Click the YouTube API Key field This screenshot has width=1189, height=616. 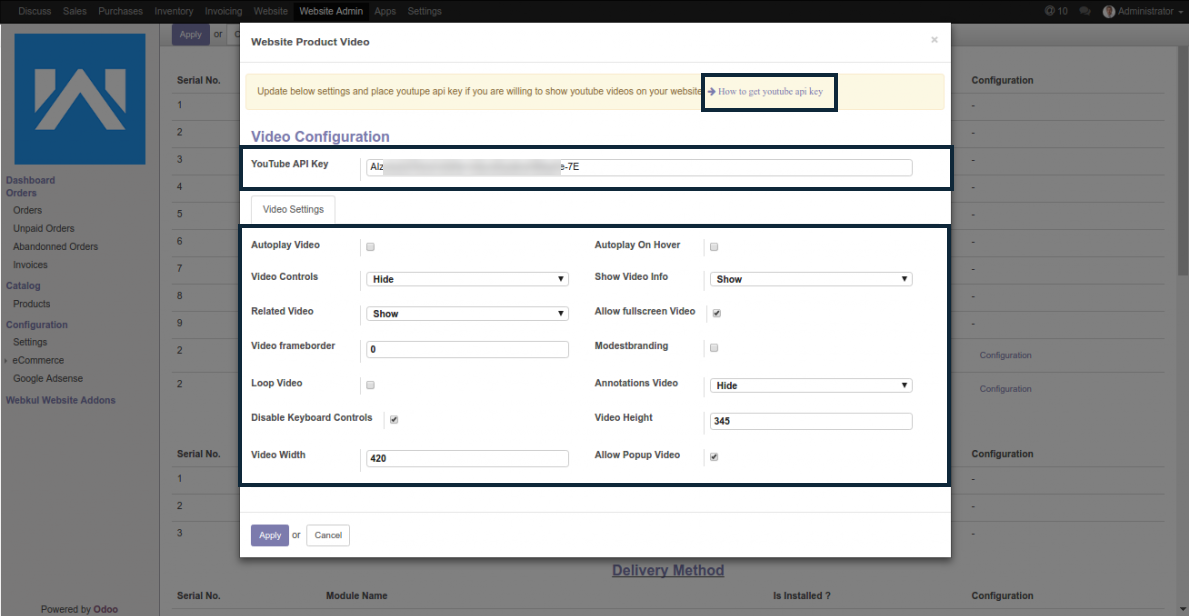click(638, 168)
